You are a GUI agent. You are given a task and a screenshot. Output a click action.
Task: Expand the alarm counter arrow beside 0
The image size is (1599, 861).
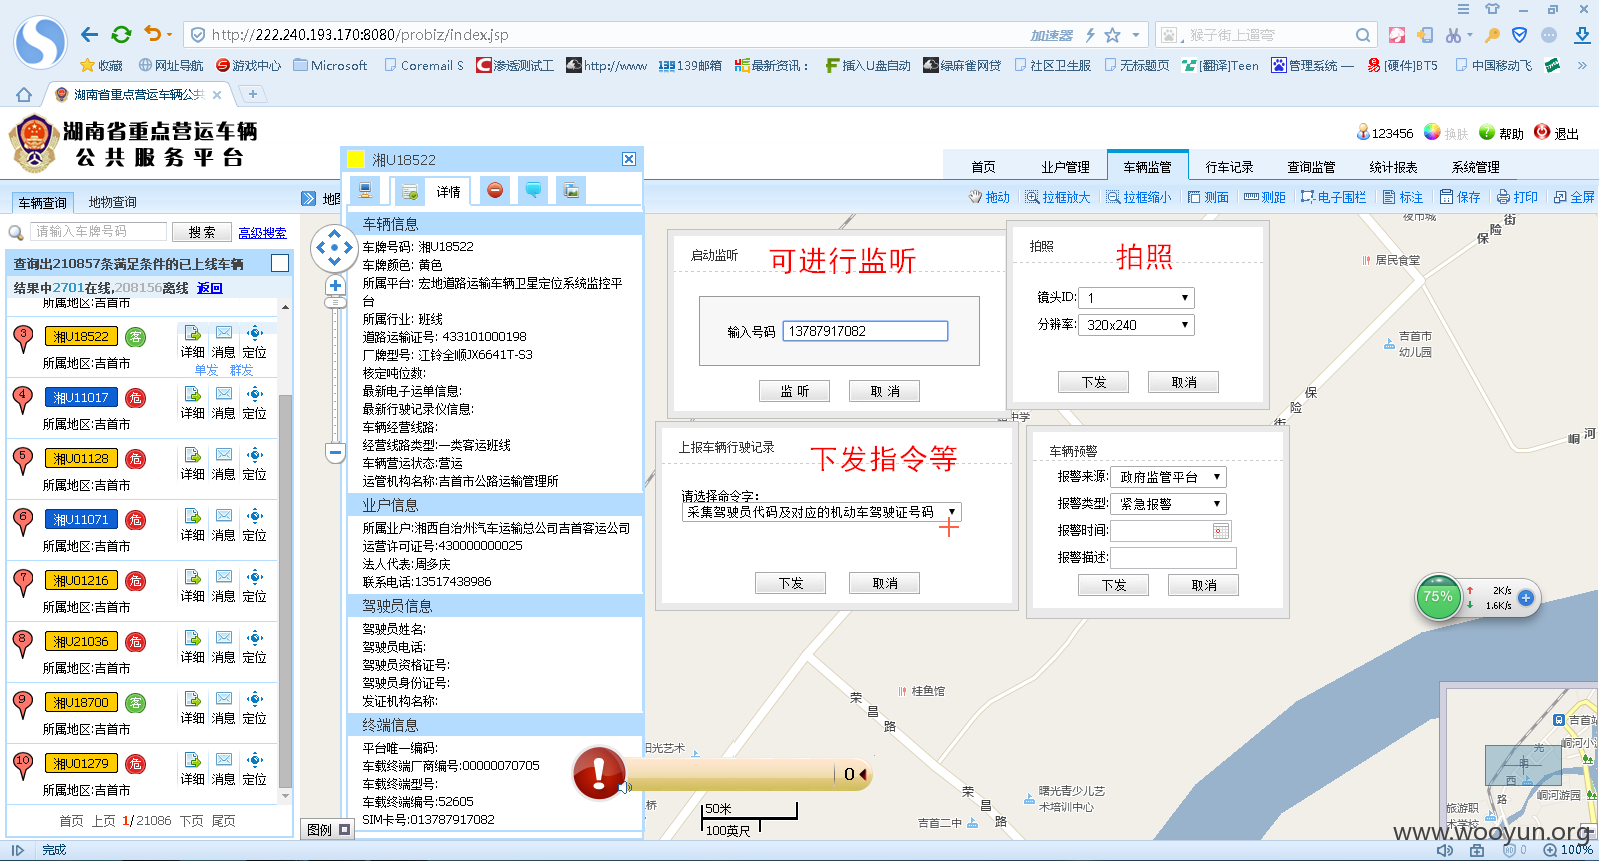click(x=863, y=774)
